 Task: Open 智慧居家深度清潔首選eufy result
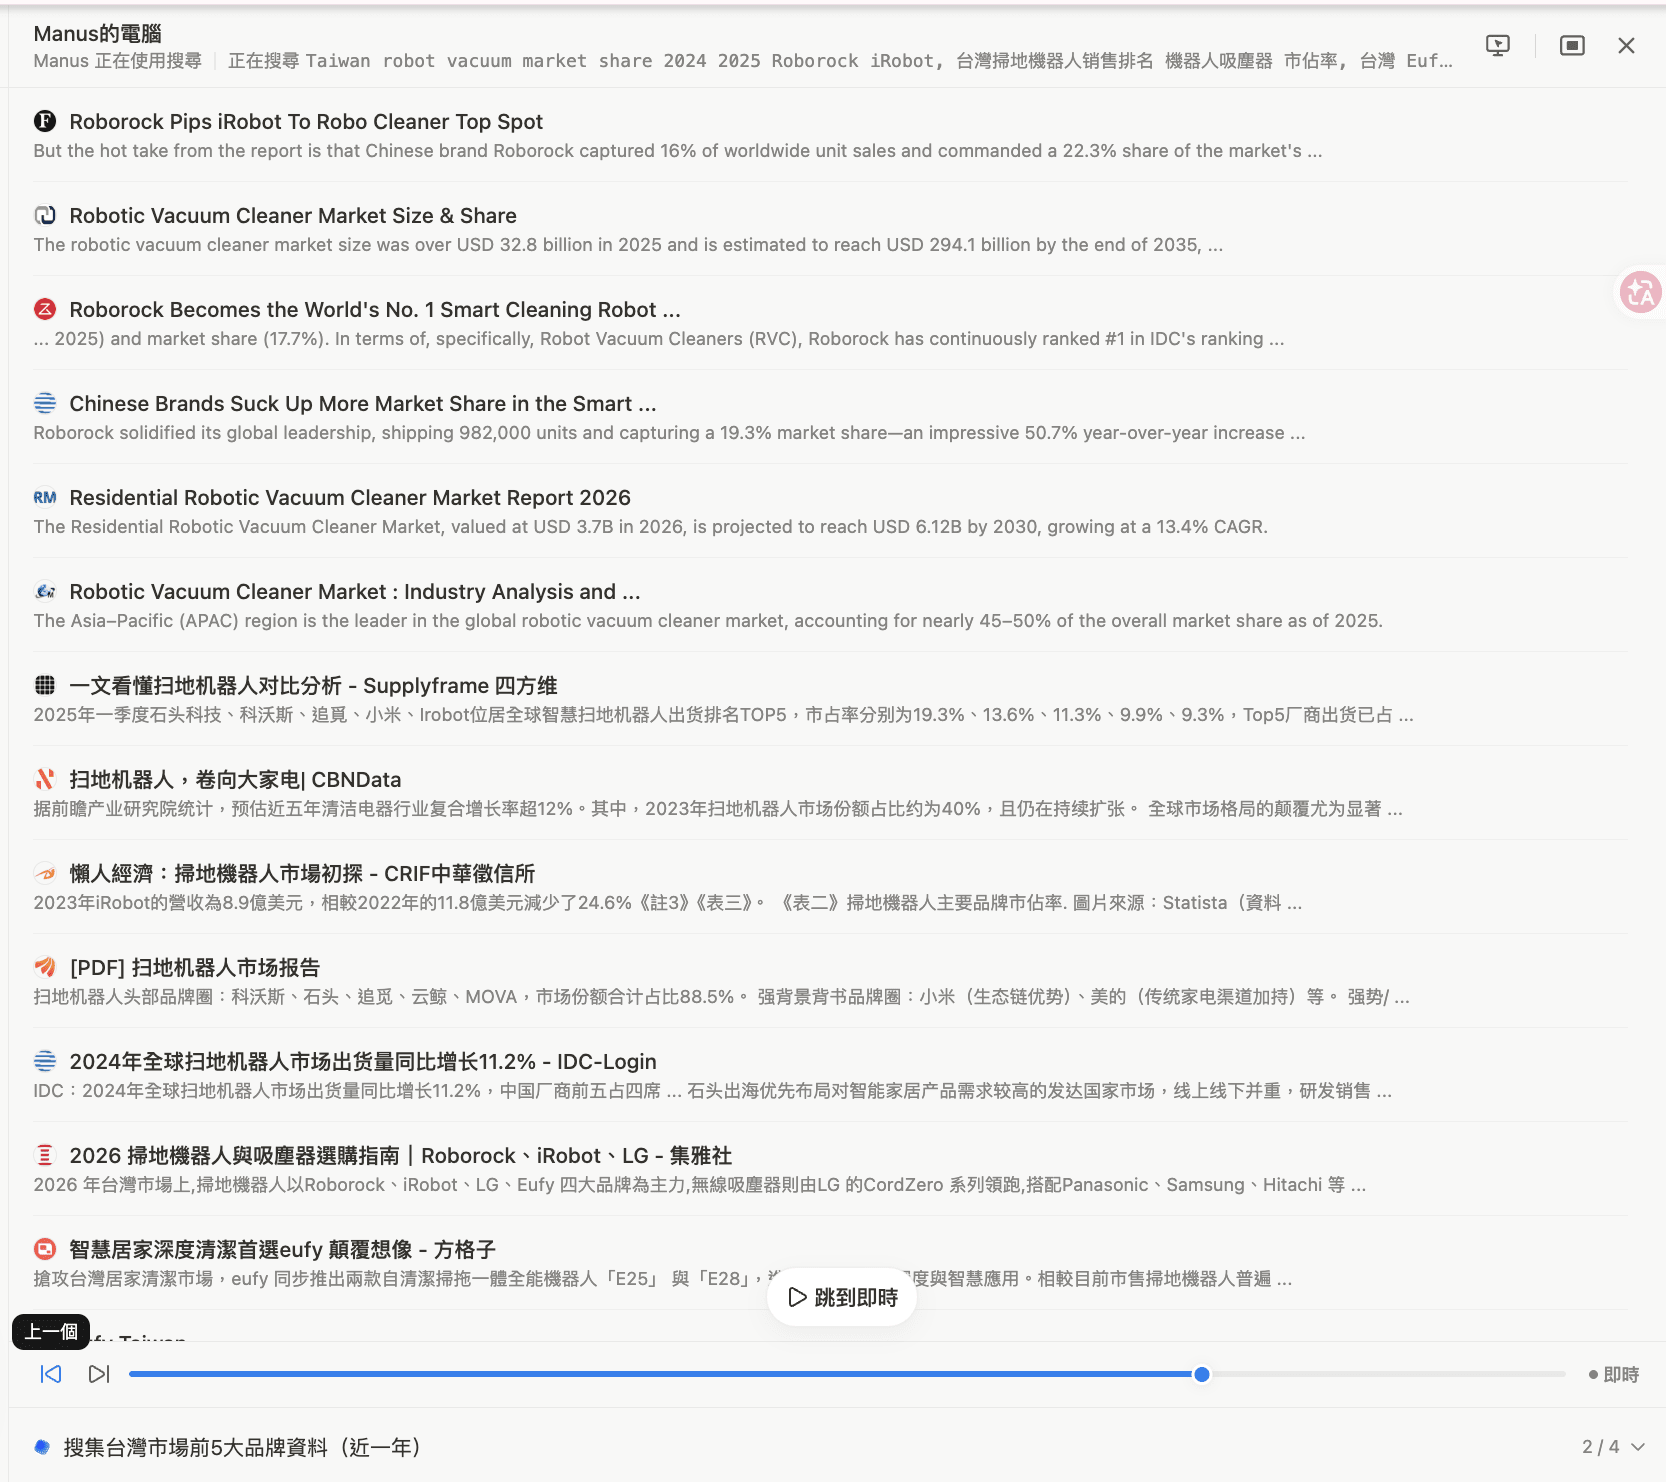coord(283,1250)
